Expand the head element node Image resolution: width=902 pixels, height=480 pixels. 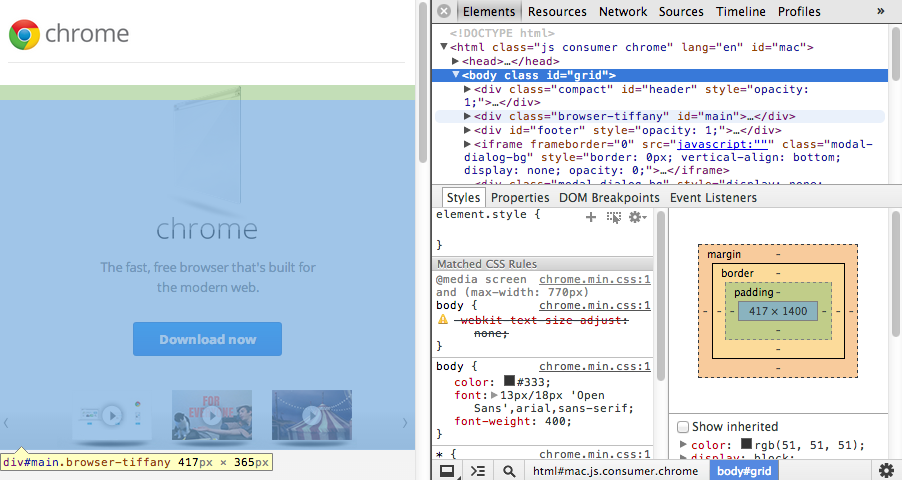(x=456, y=61)
